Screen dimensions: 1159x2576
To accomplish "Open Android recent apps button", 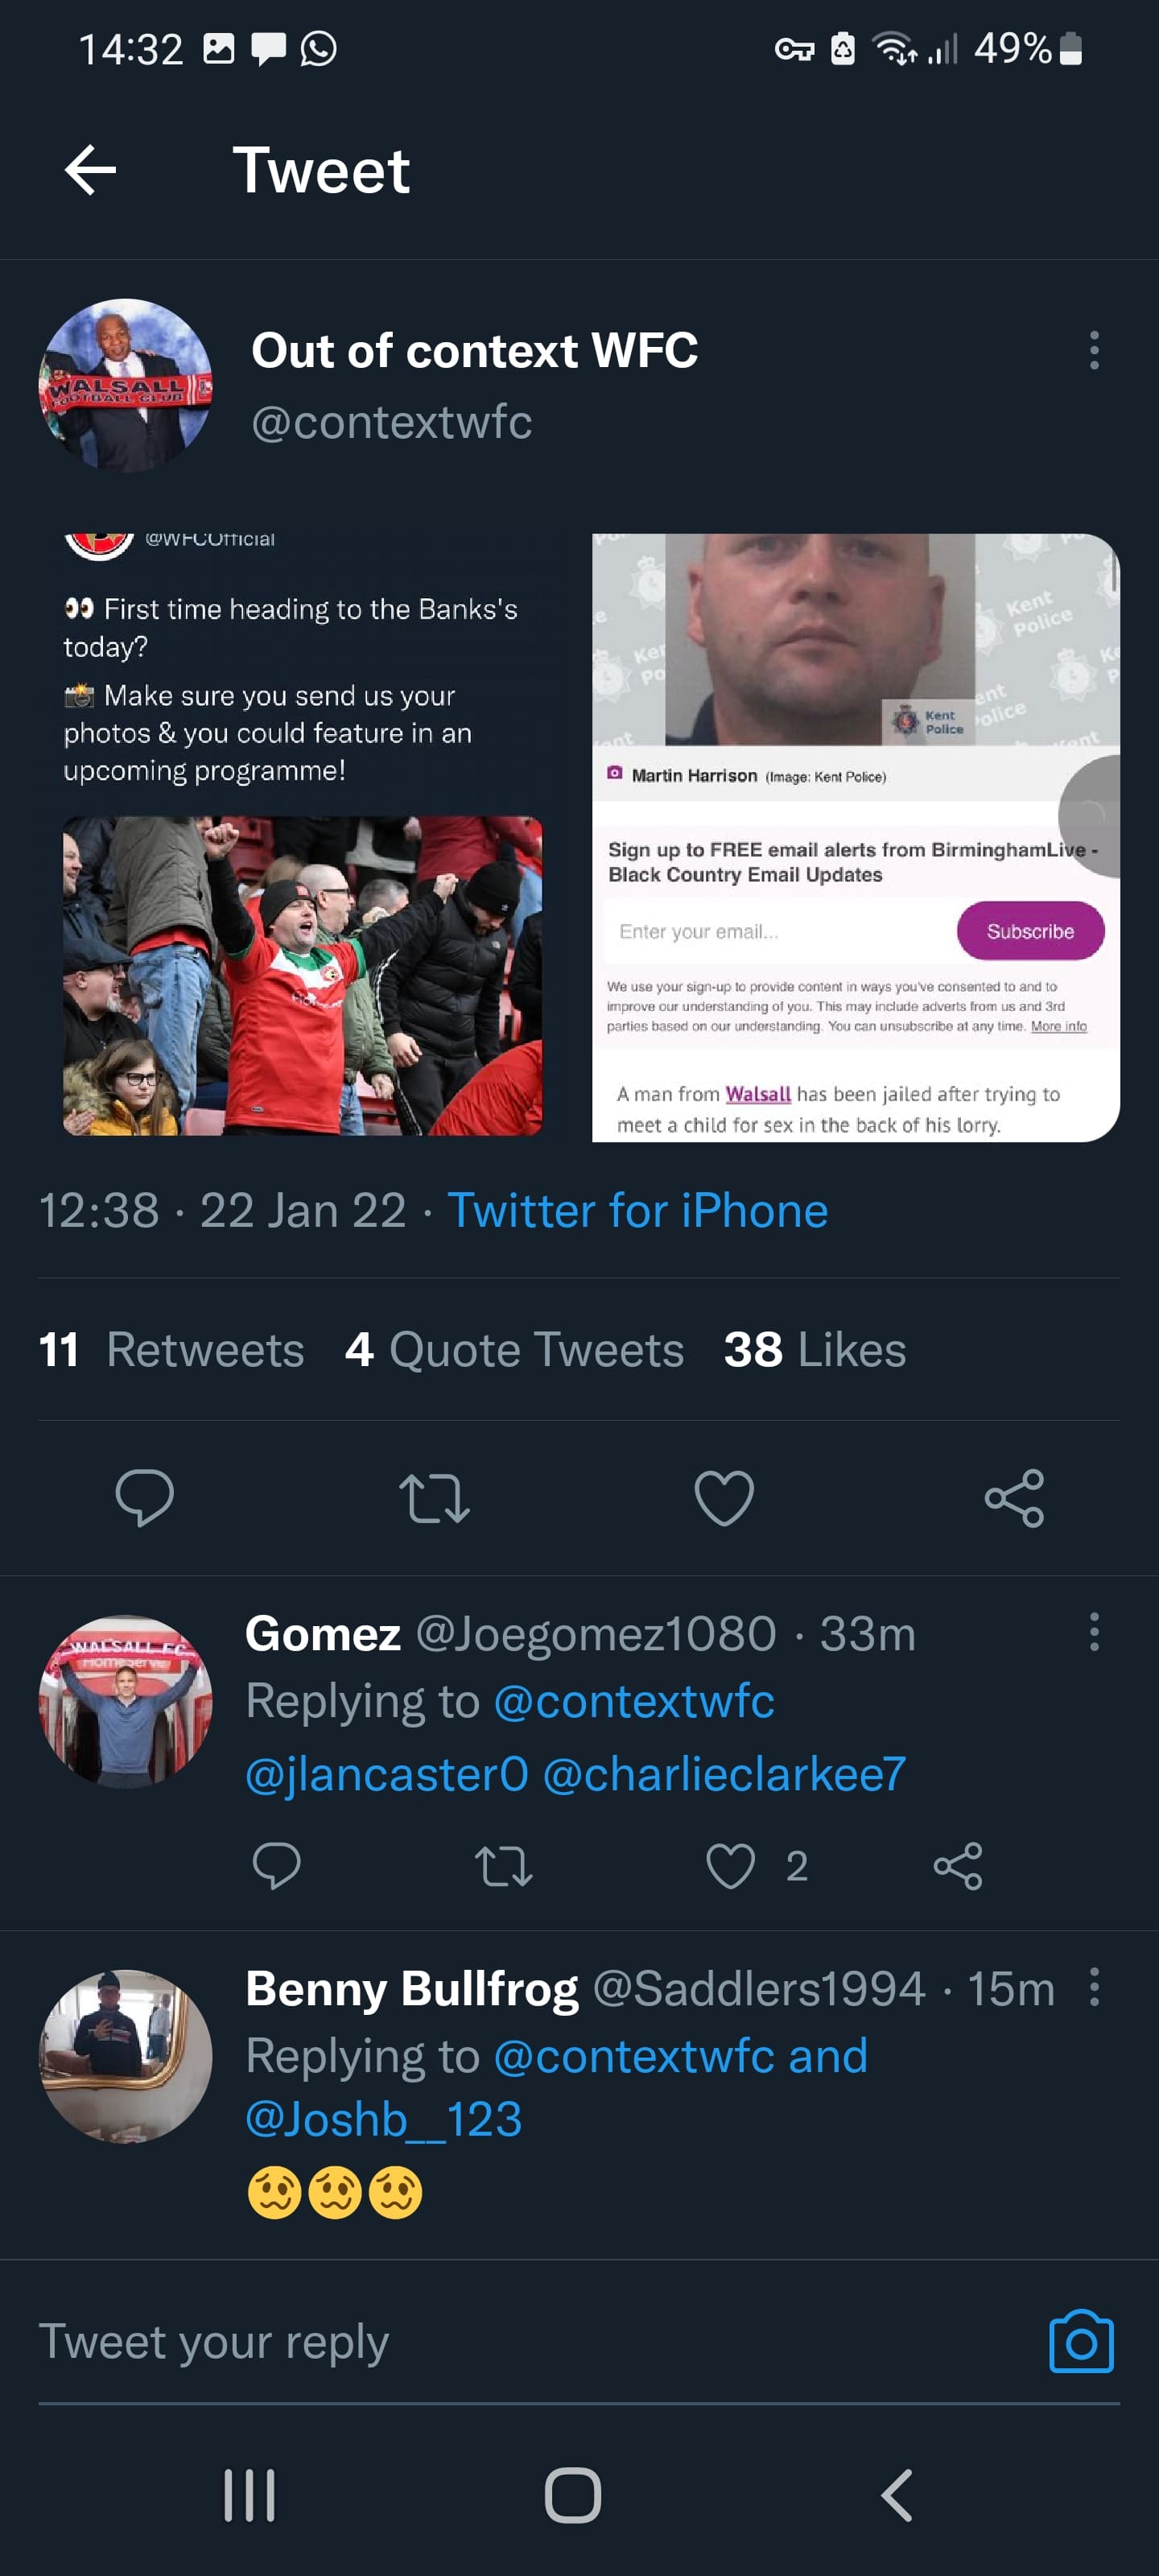I will tap(249, 2495).
